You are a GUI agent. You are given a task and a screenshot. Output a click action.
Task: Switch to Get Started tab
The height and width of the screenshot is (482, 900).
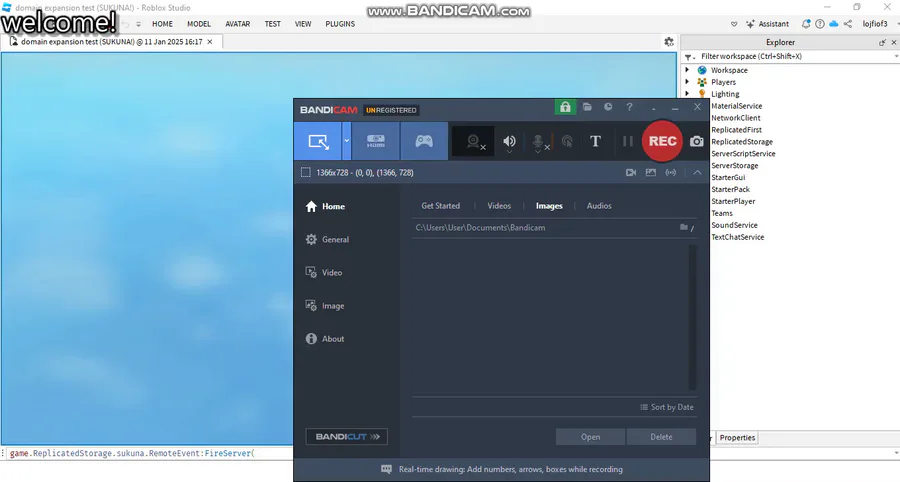[440, 206]
